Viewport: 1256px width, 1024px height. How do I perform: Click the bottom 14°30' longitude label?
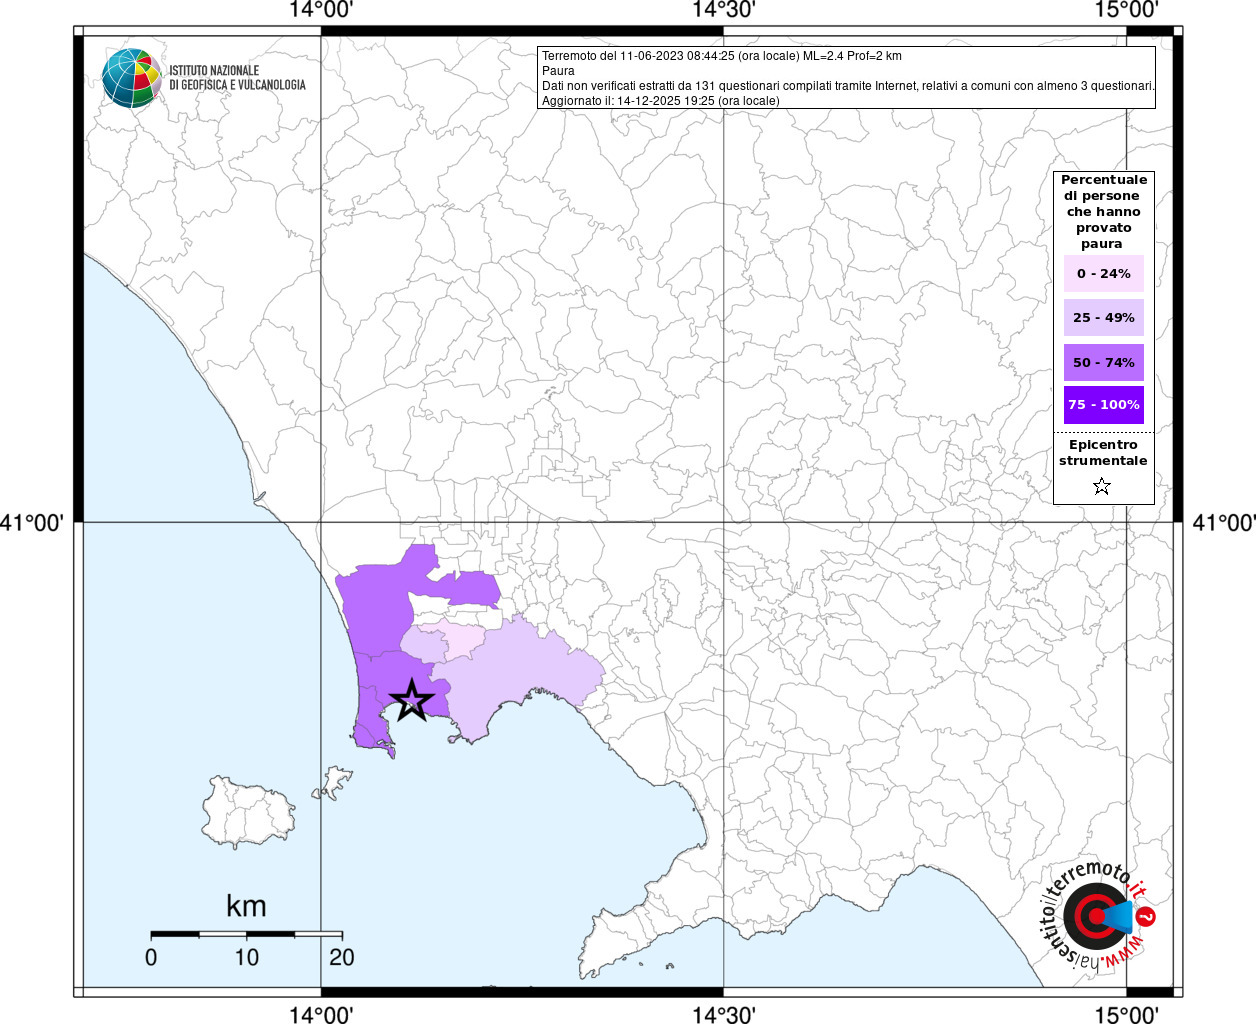pyautogui.click(x=723, y=1014)
